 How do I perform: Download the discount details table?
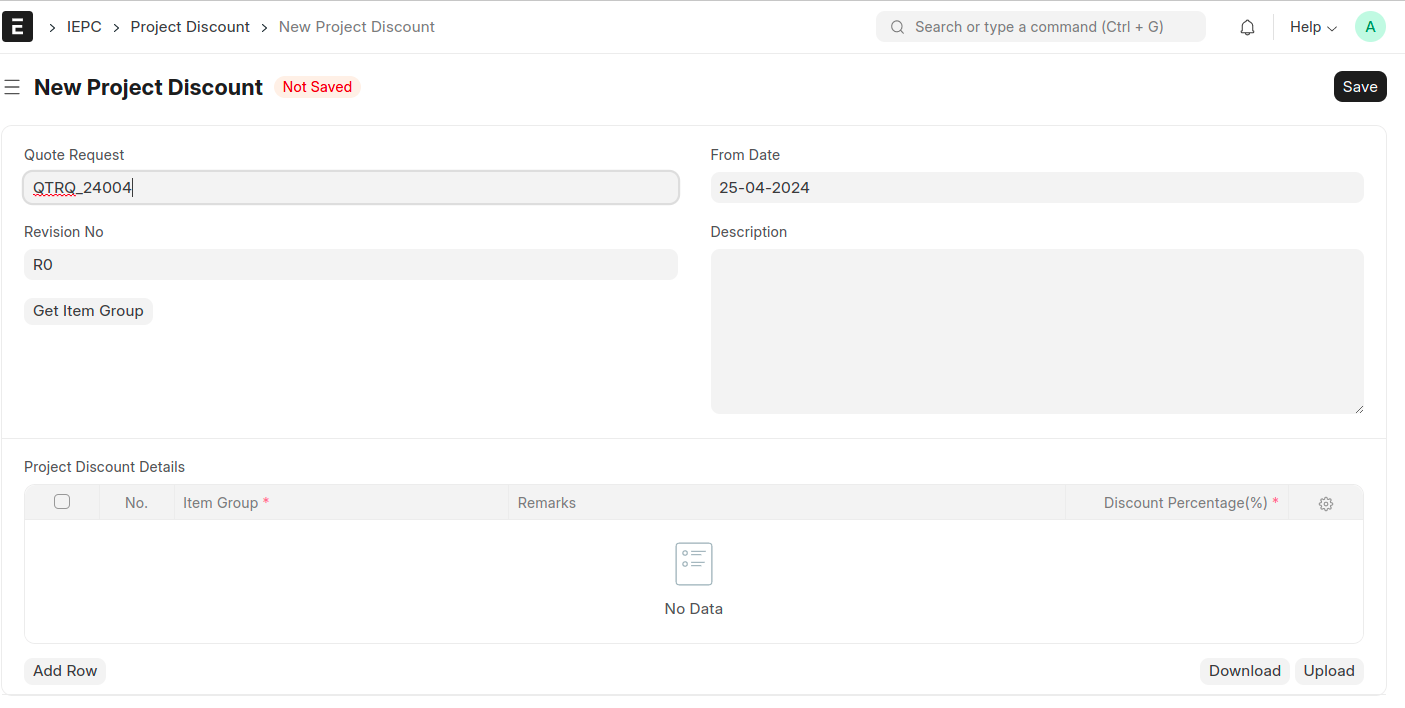(1244, 670)
